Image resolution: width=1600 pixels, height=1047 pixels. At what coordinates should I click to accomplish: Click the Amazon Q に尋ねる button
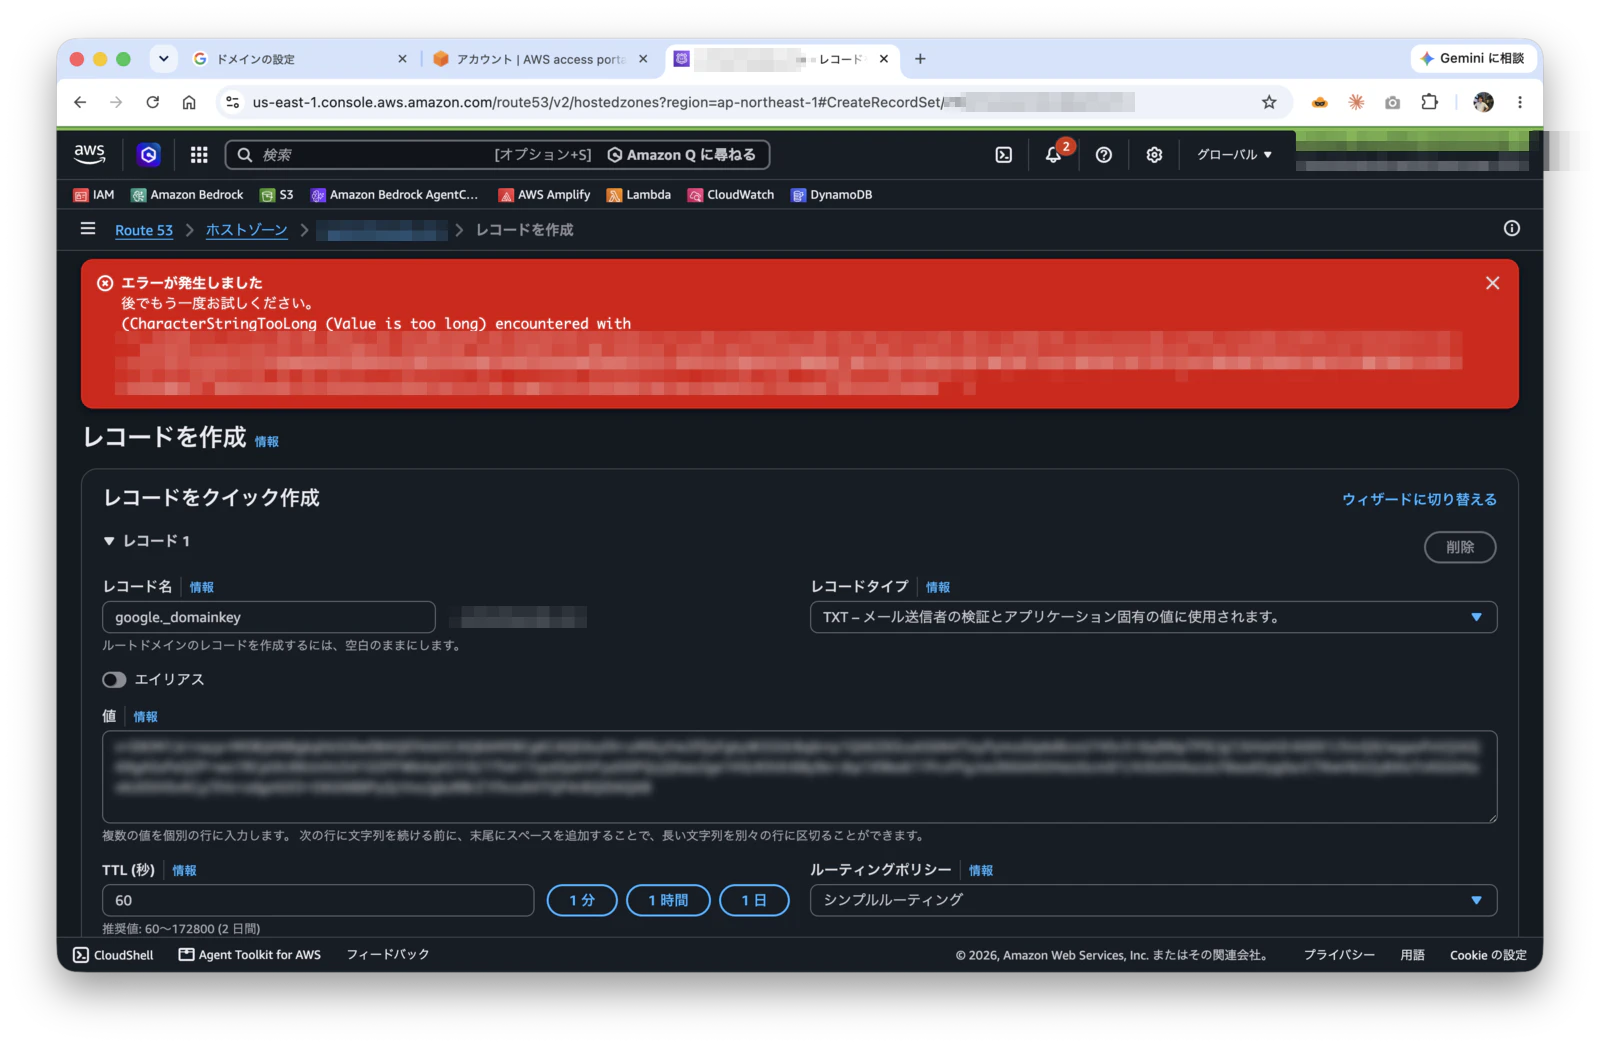682,154
